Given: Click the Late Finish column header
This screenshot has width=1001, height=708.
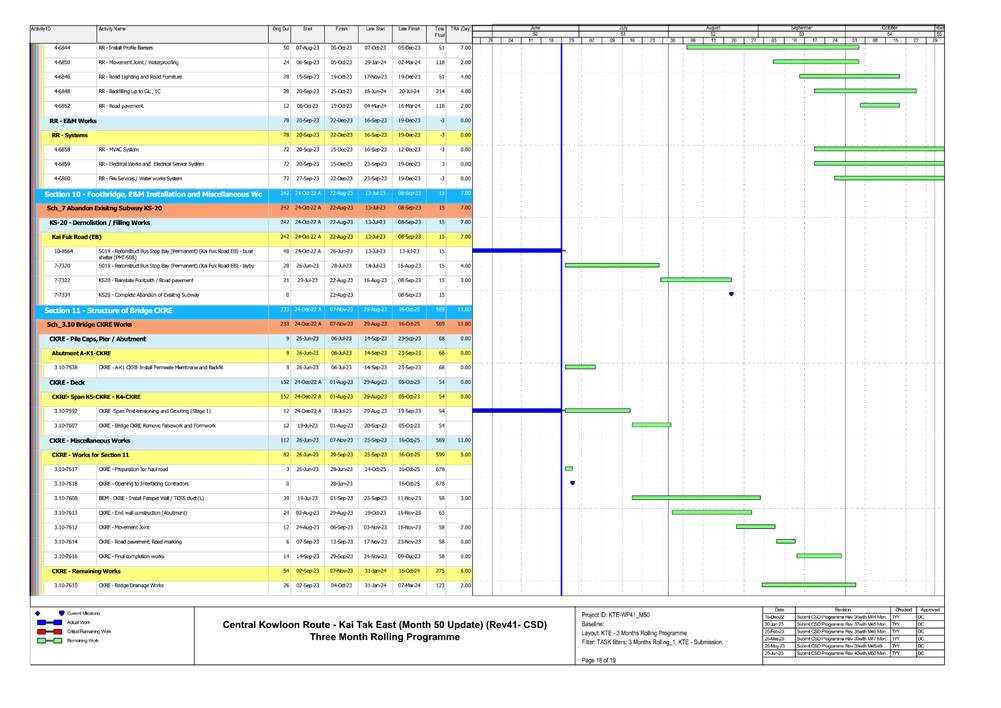Looking at the screenshot, I should click(x=408, y=31).
